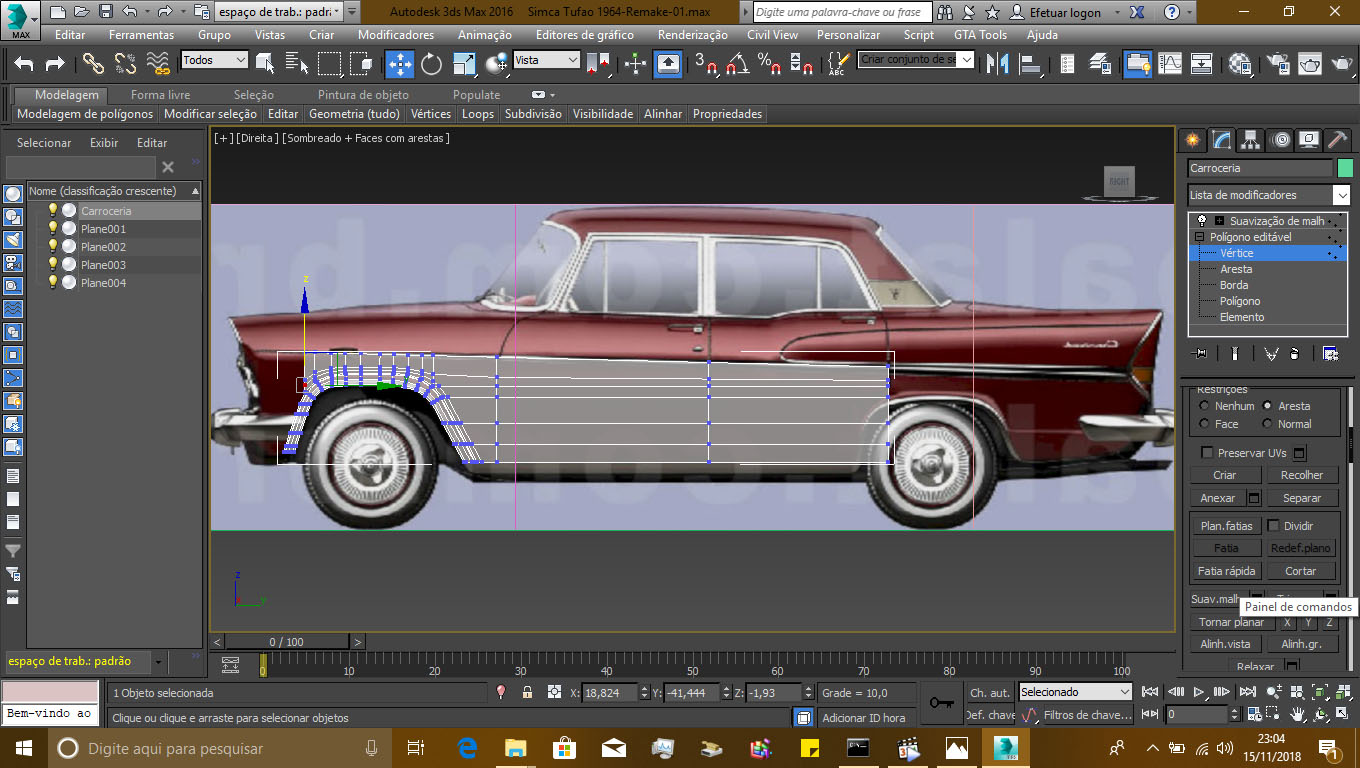Select the Face restriction radio button
Image resolution: width=1360 pixels, height=768 pixels.
point(1204,423)
